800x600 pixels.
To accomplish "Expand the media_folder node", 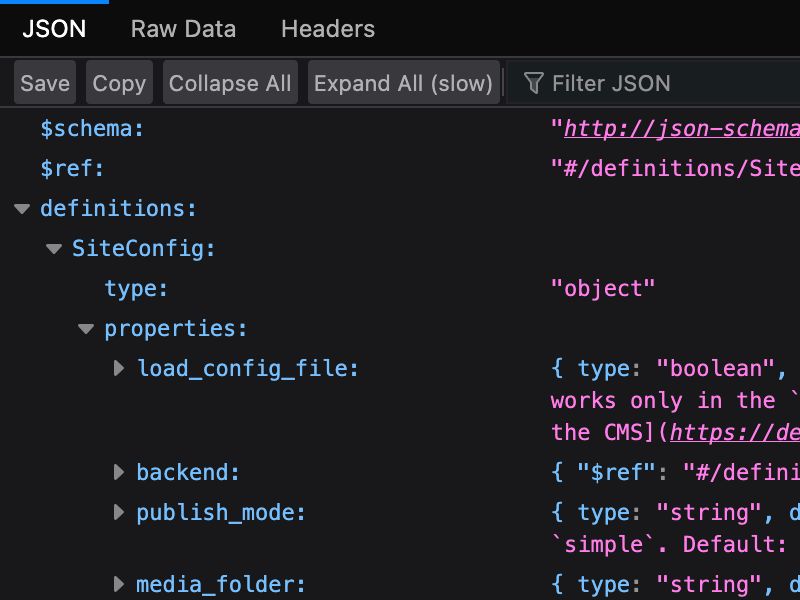I will [119, 584].
